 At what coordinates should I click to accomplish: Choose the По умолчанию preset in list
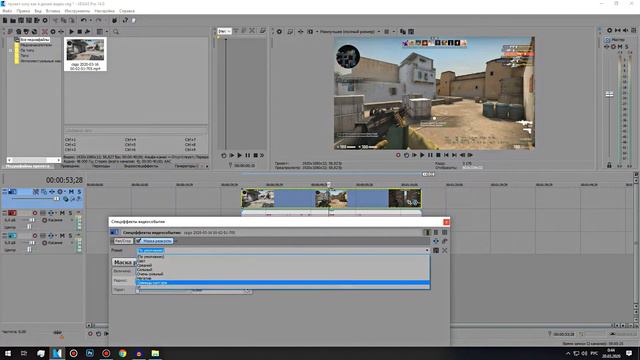tap(151, 257)
